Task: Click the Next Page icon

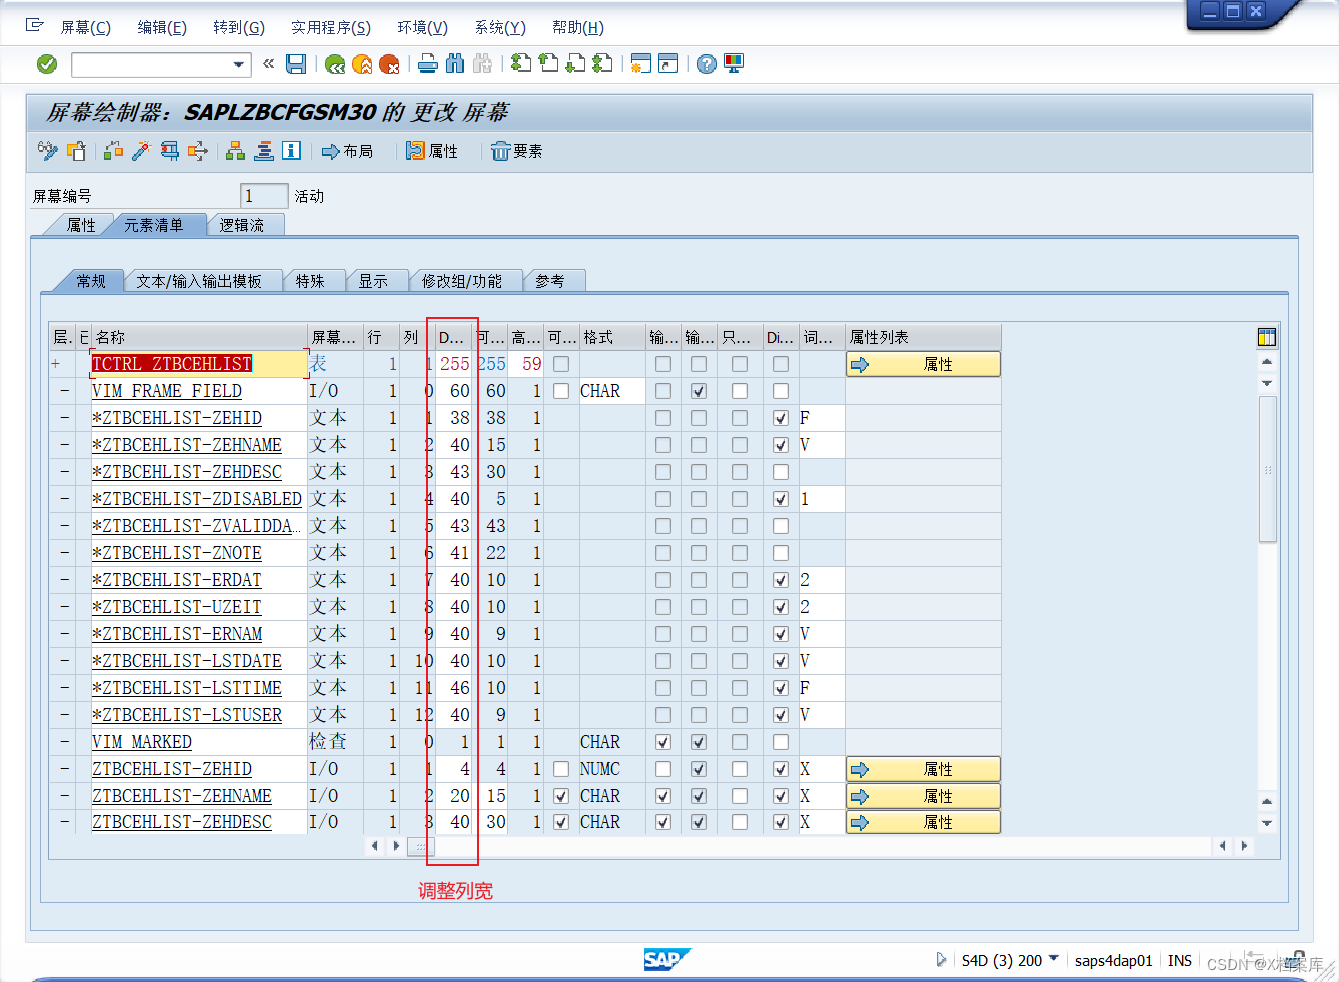Action: pos(575,64)
